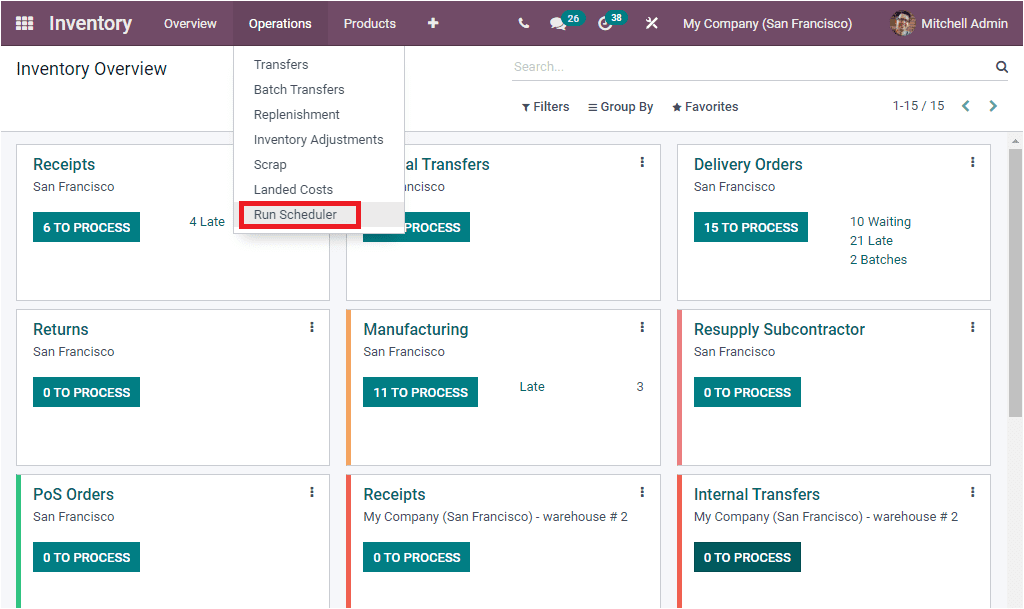1024x609 pixels.
Task: Open the Favorites dropdown
Action: tap(704, 106)
